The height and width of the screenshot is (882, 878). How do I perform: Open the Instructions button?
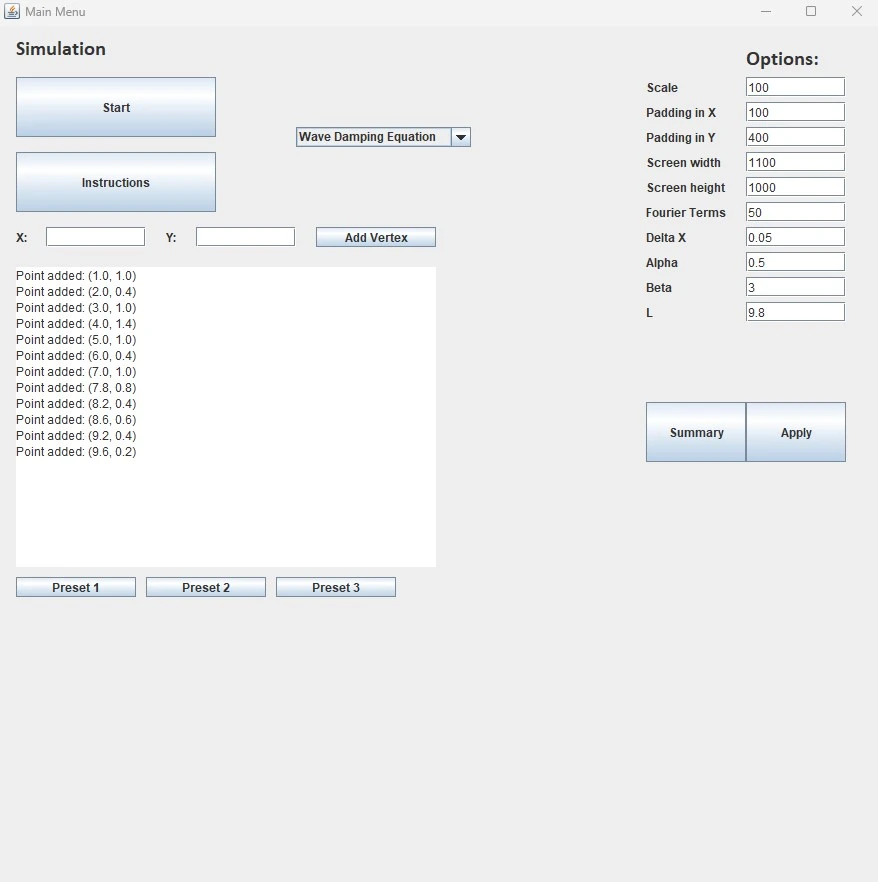coord(116,182)
